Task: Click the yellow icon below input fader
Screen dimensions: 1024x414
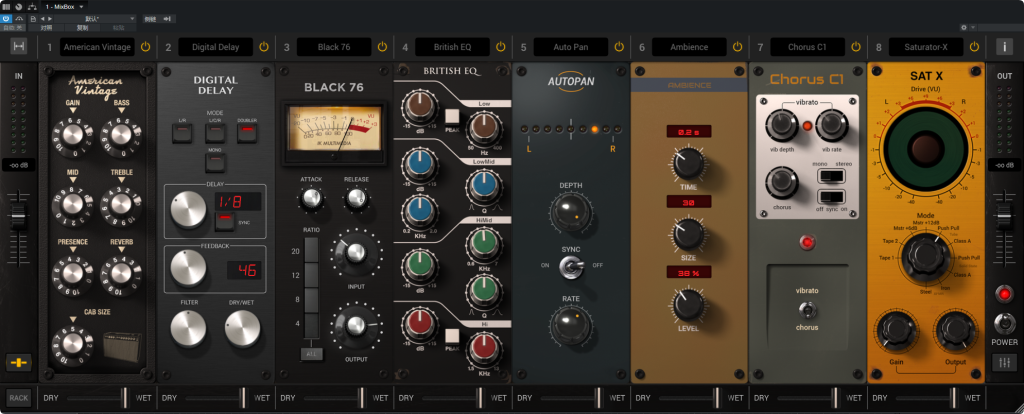Action: [19, 362]
